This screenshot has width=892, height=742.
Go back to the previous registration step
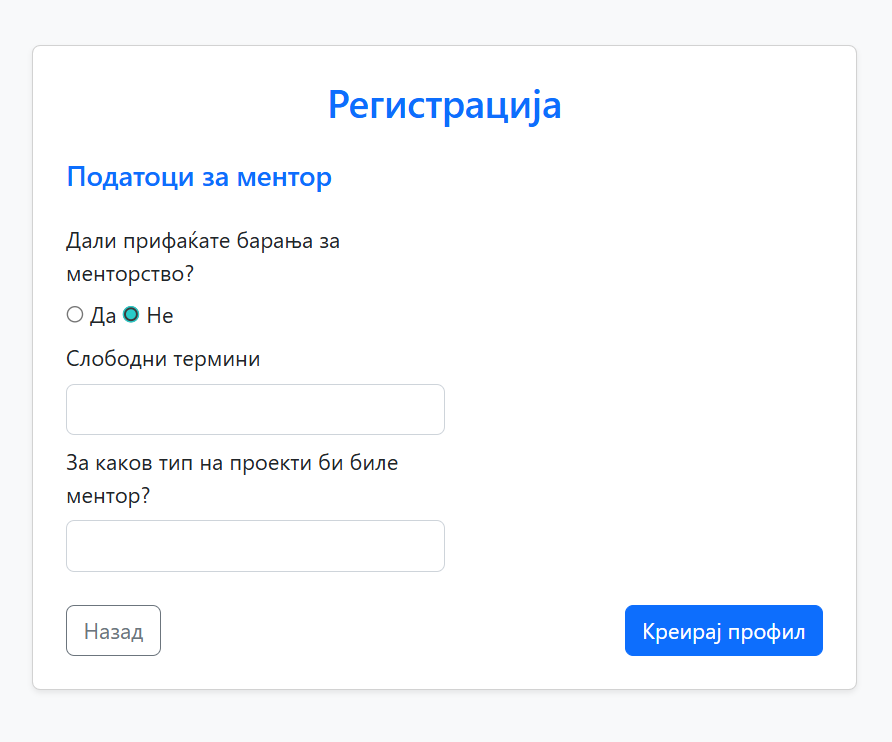(113, 631)
